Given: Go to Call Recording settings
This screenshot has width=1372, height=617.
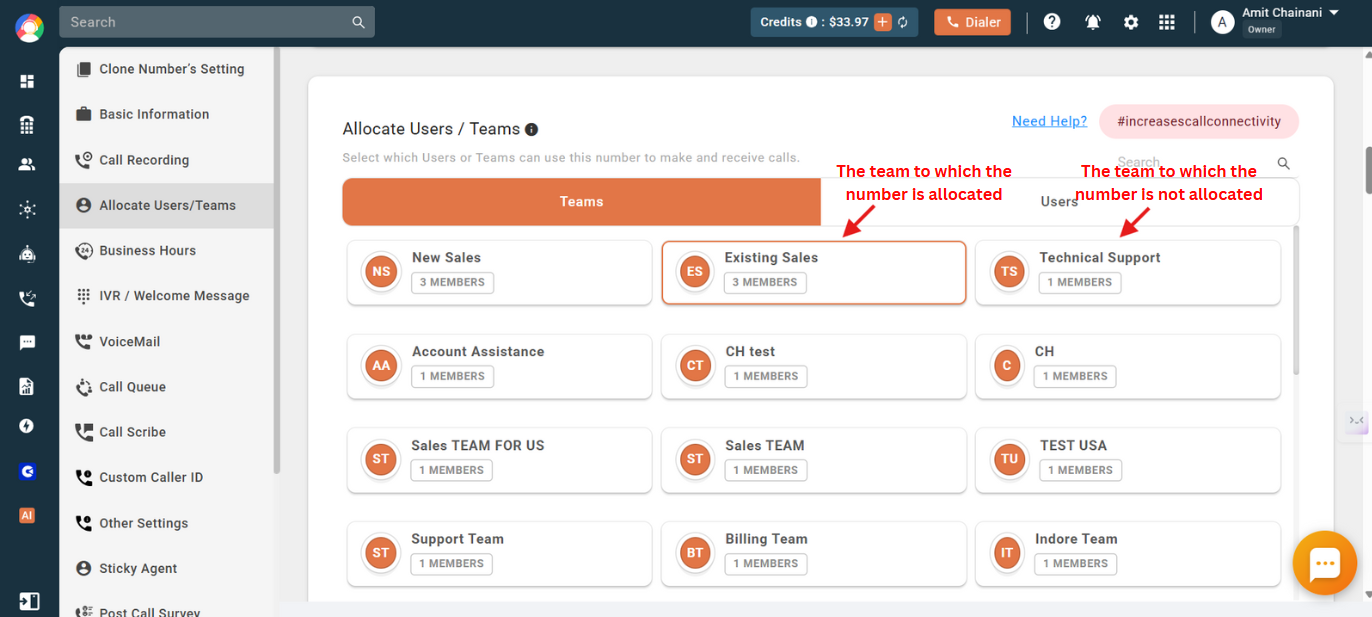Looking at the screenshot, I should [166, 160].
